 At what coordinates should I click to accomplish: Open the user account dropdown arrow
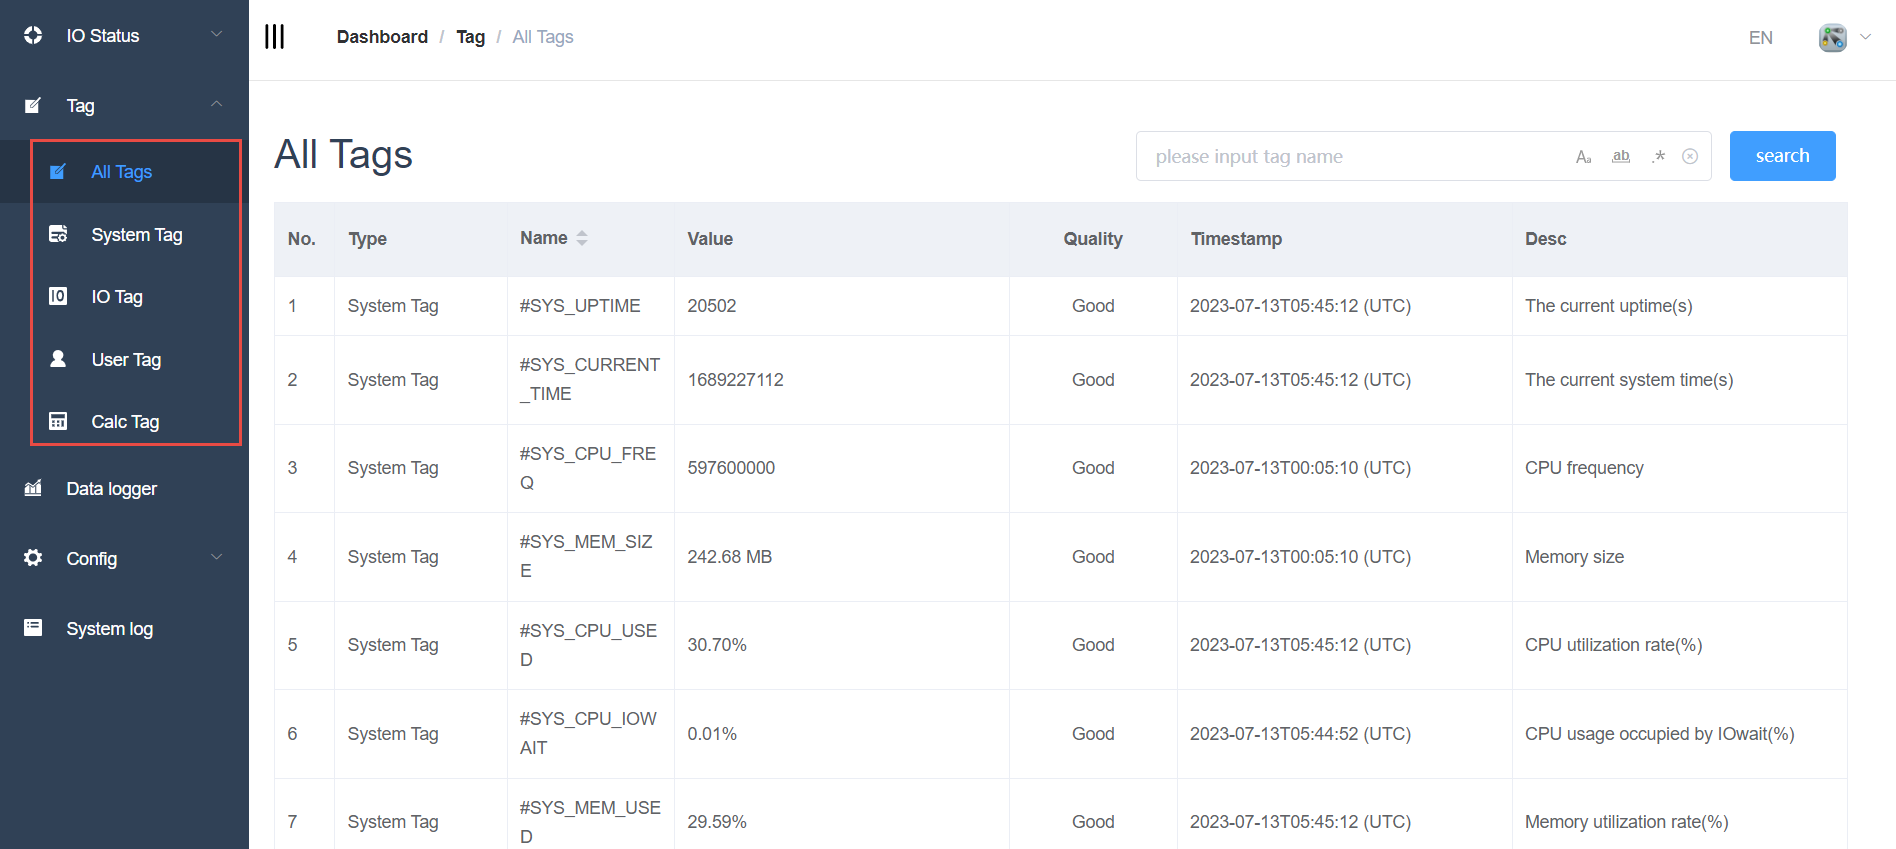click(1865, 37)
